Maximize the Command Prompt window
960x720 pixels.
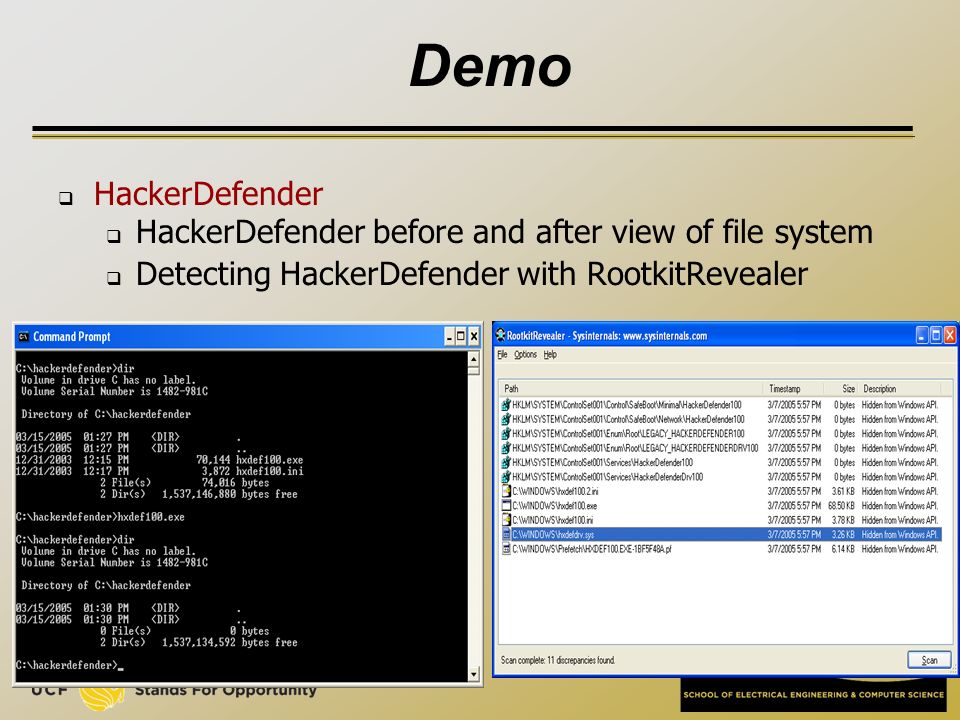click(461, 336)
